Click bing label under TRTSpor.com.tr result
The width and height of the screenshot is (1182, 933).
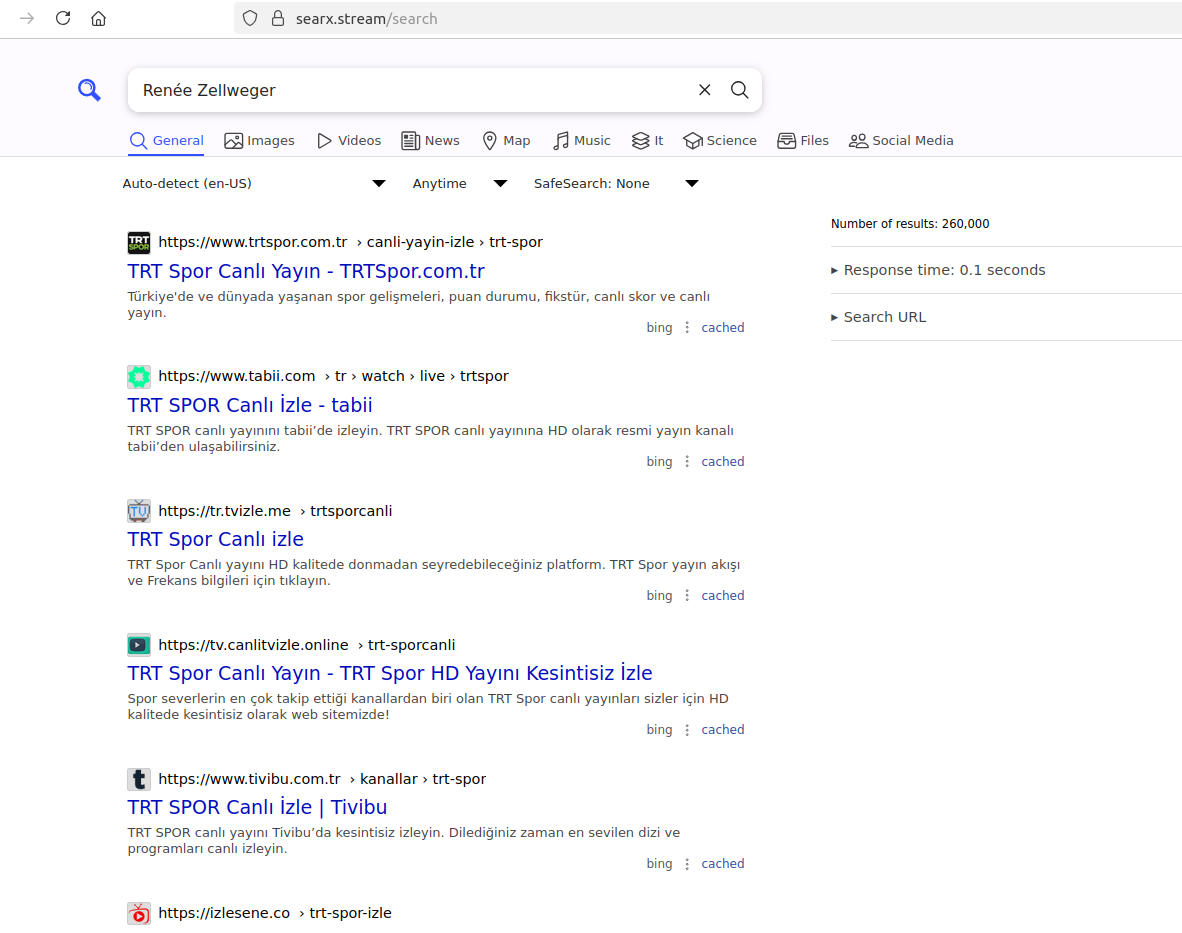(659, 328)
